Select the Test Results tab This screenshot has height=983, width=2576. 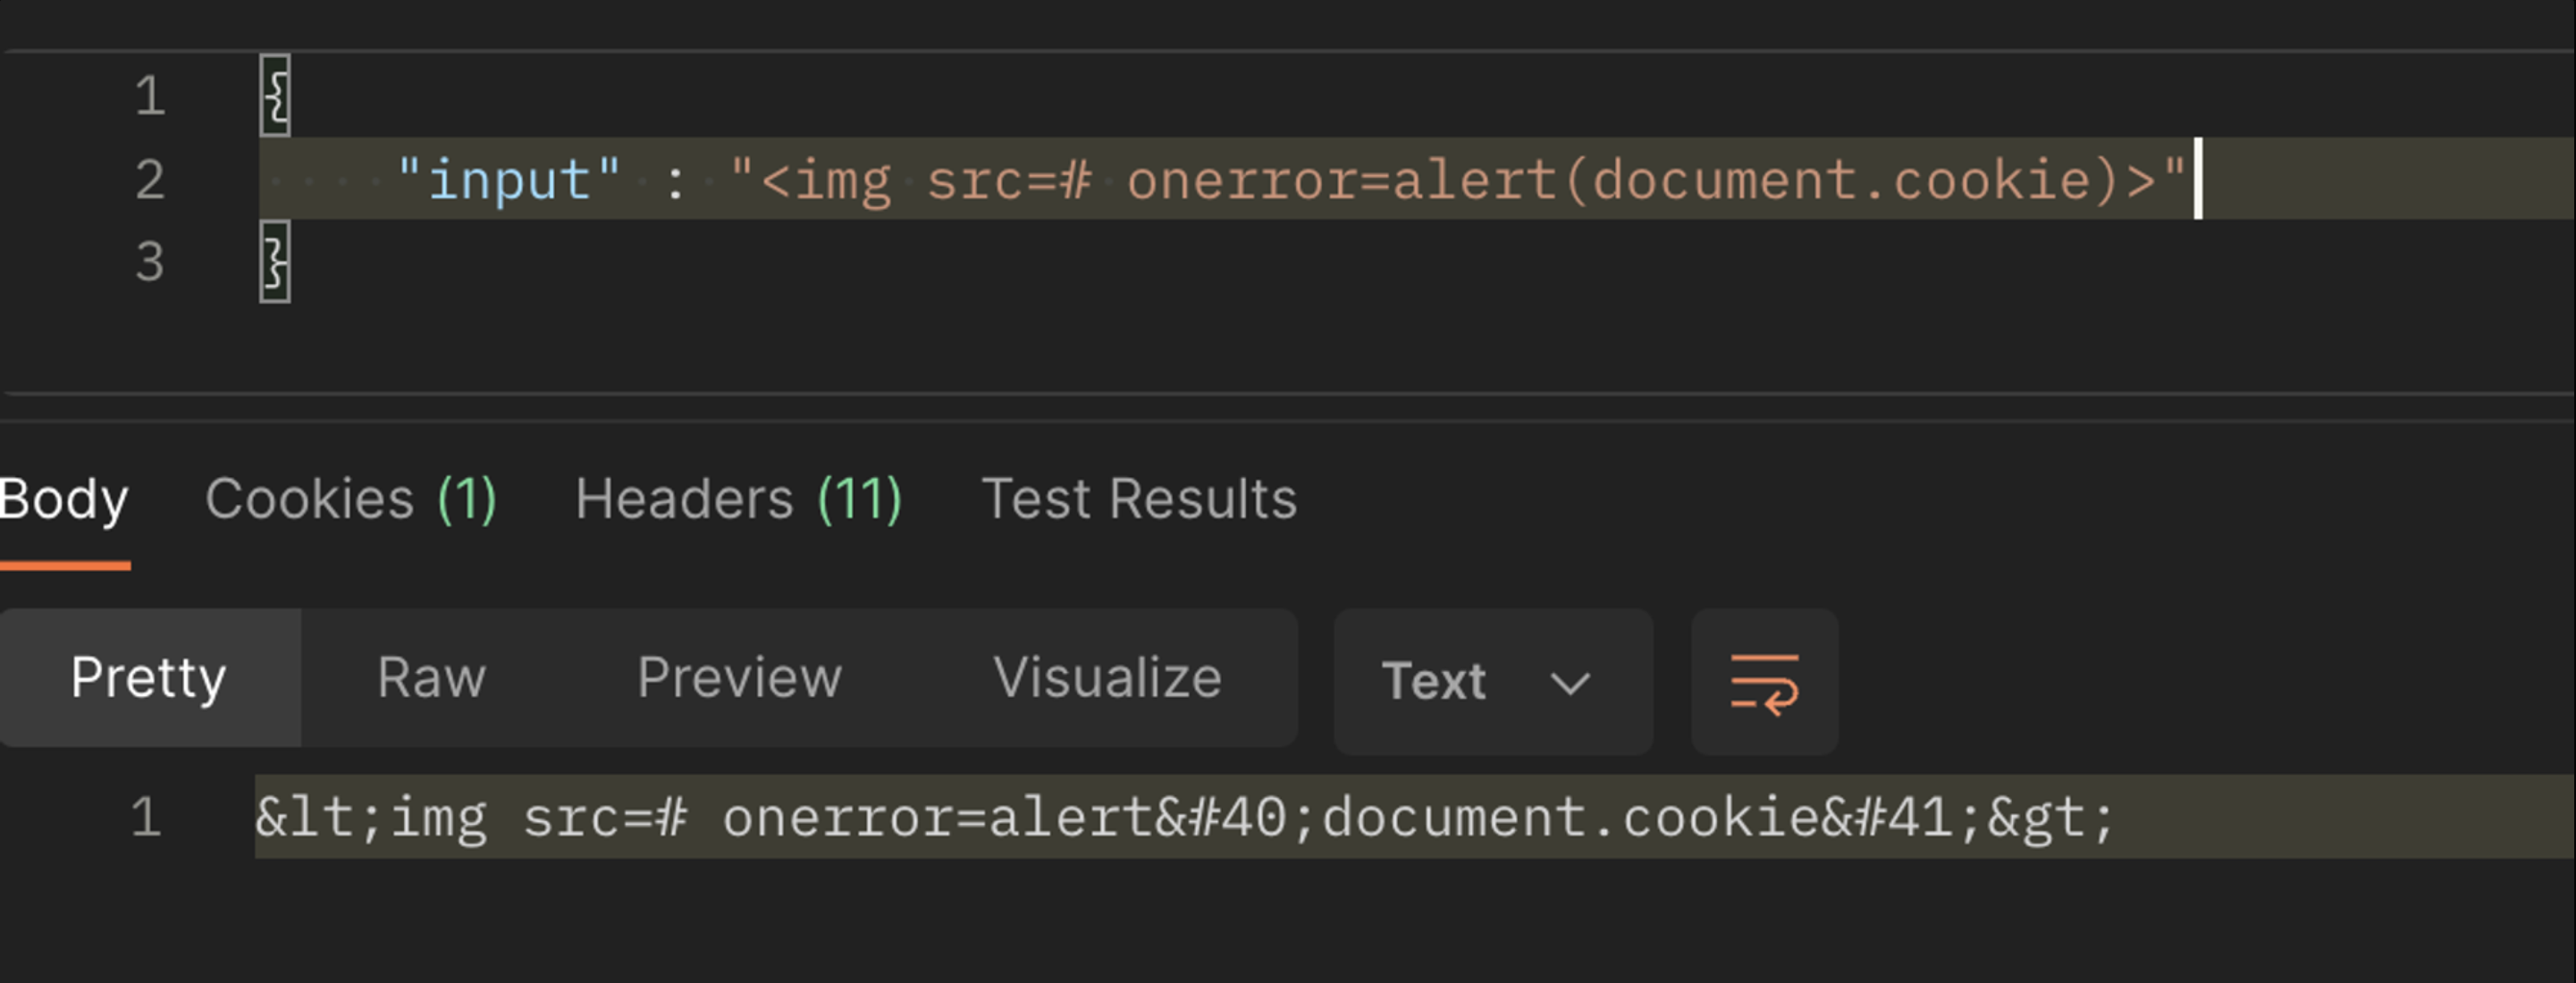coord(1138,499)
